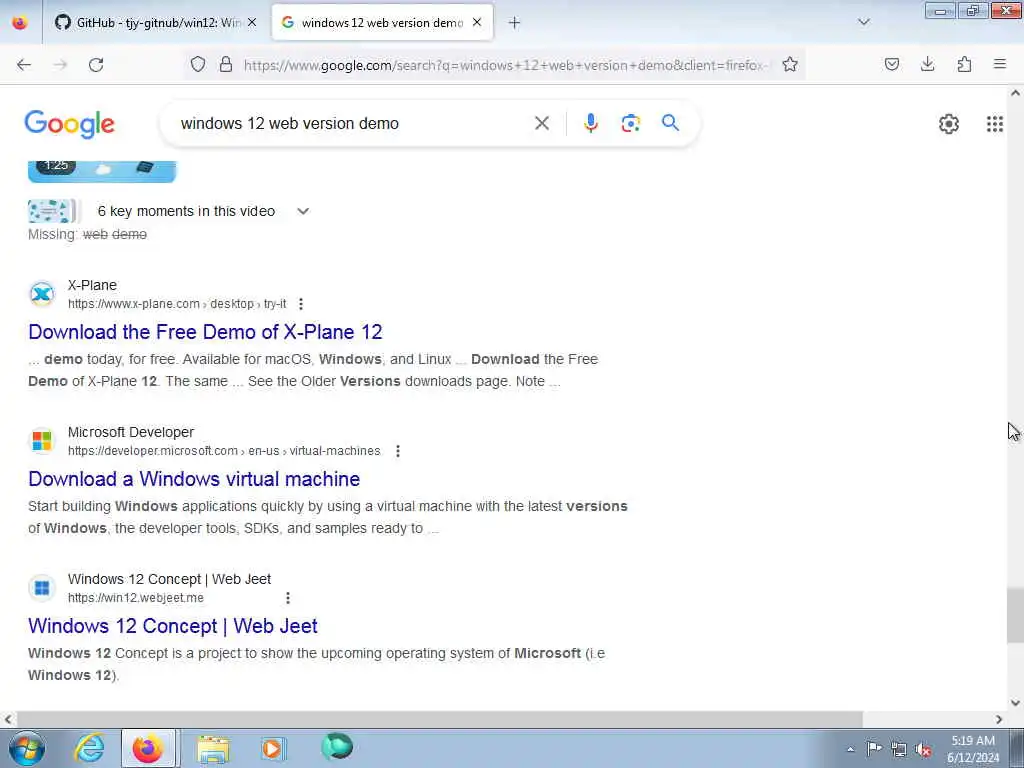Viewport: 1024px width, 768px height.
Task: Click the vertical scrollbar down arrow
Action: [1015, 703]
